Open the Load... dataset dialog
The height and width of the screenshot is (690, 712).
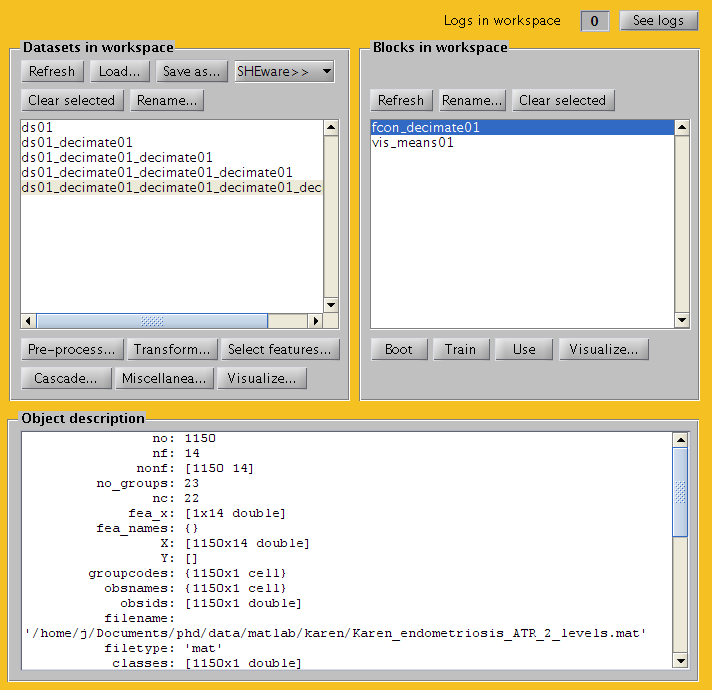pyautogui.click(x=120, y=71)
